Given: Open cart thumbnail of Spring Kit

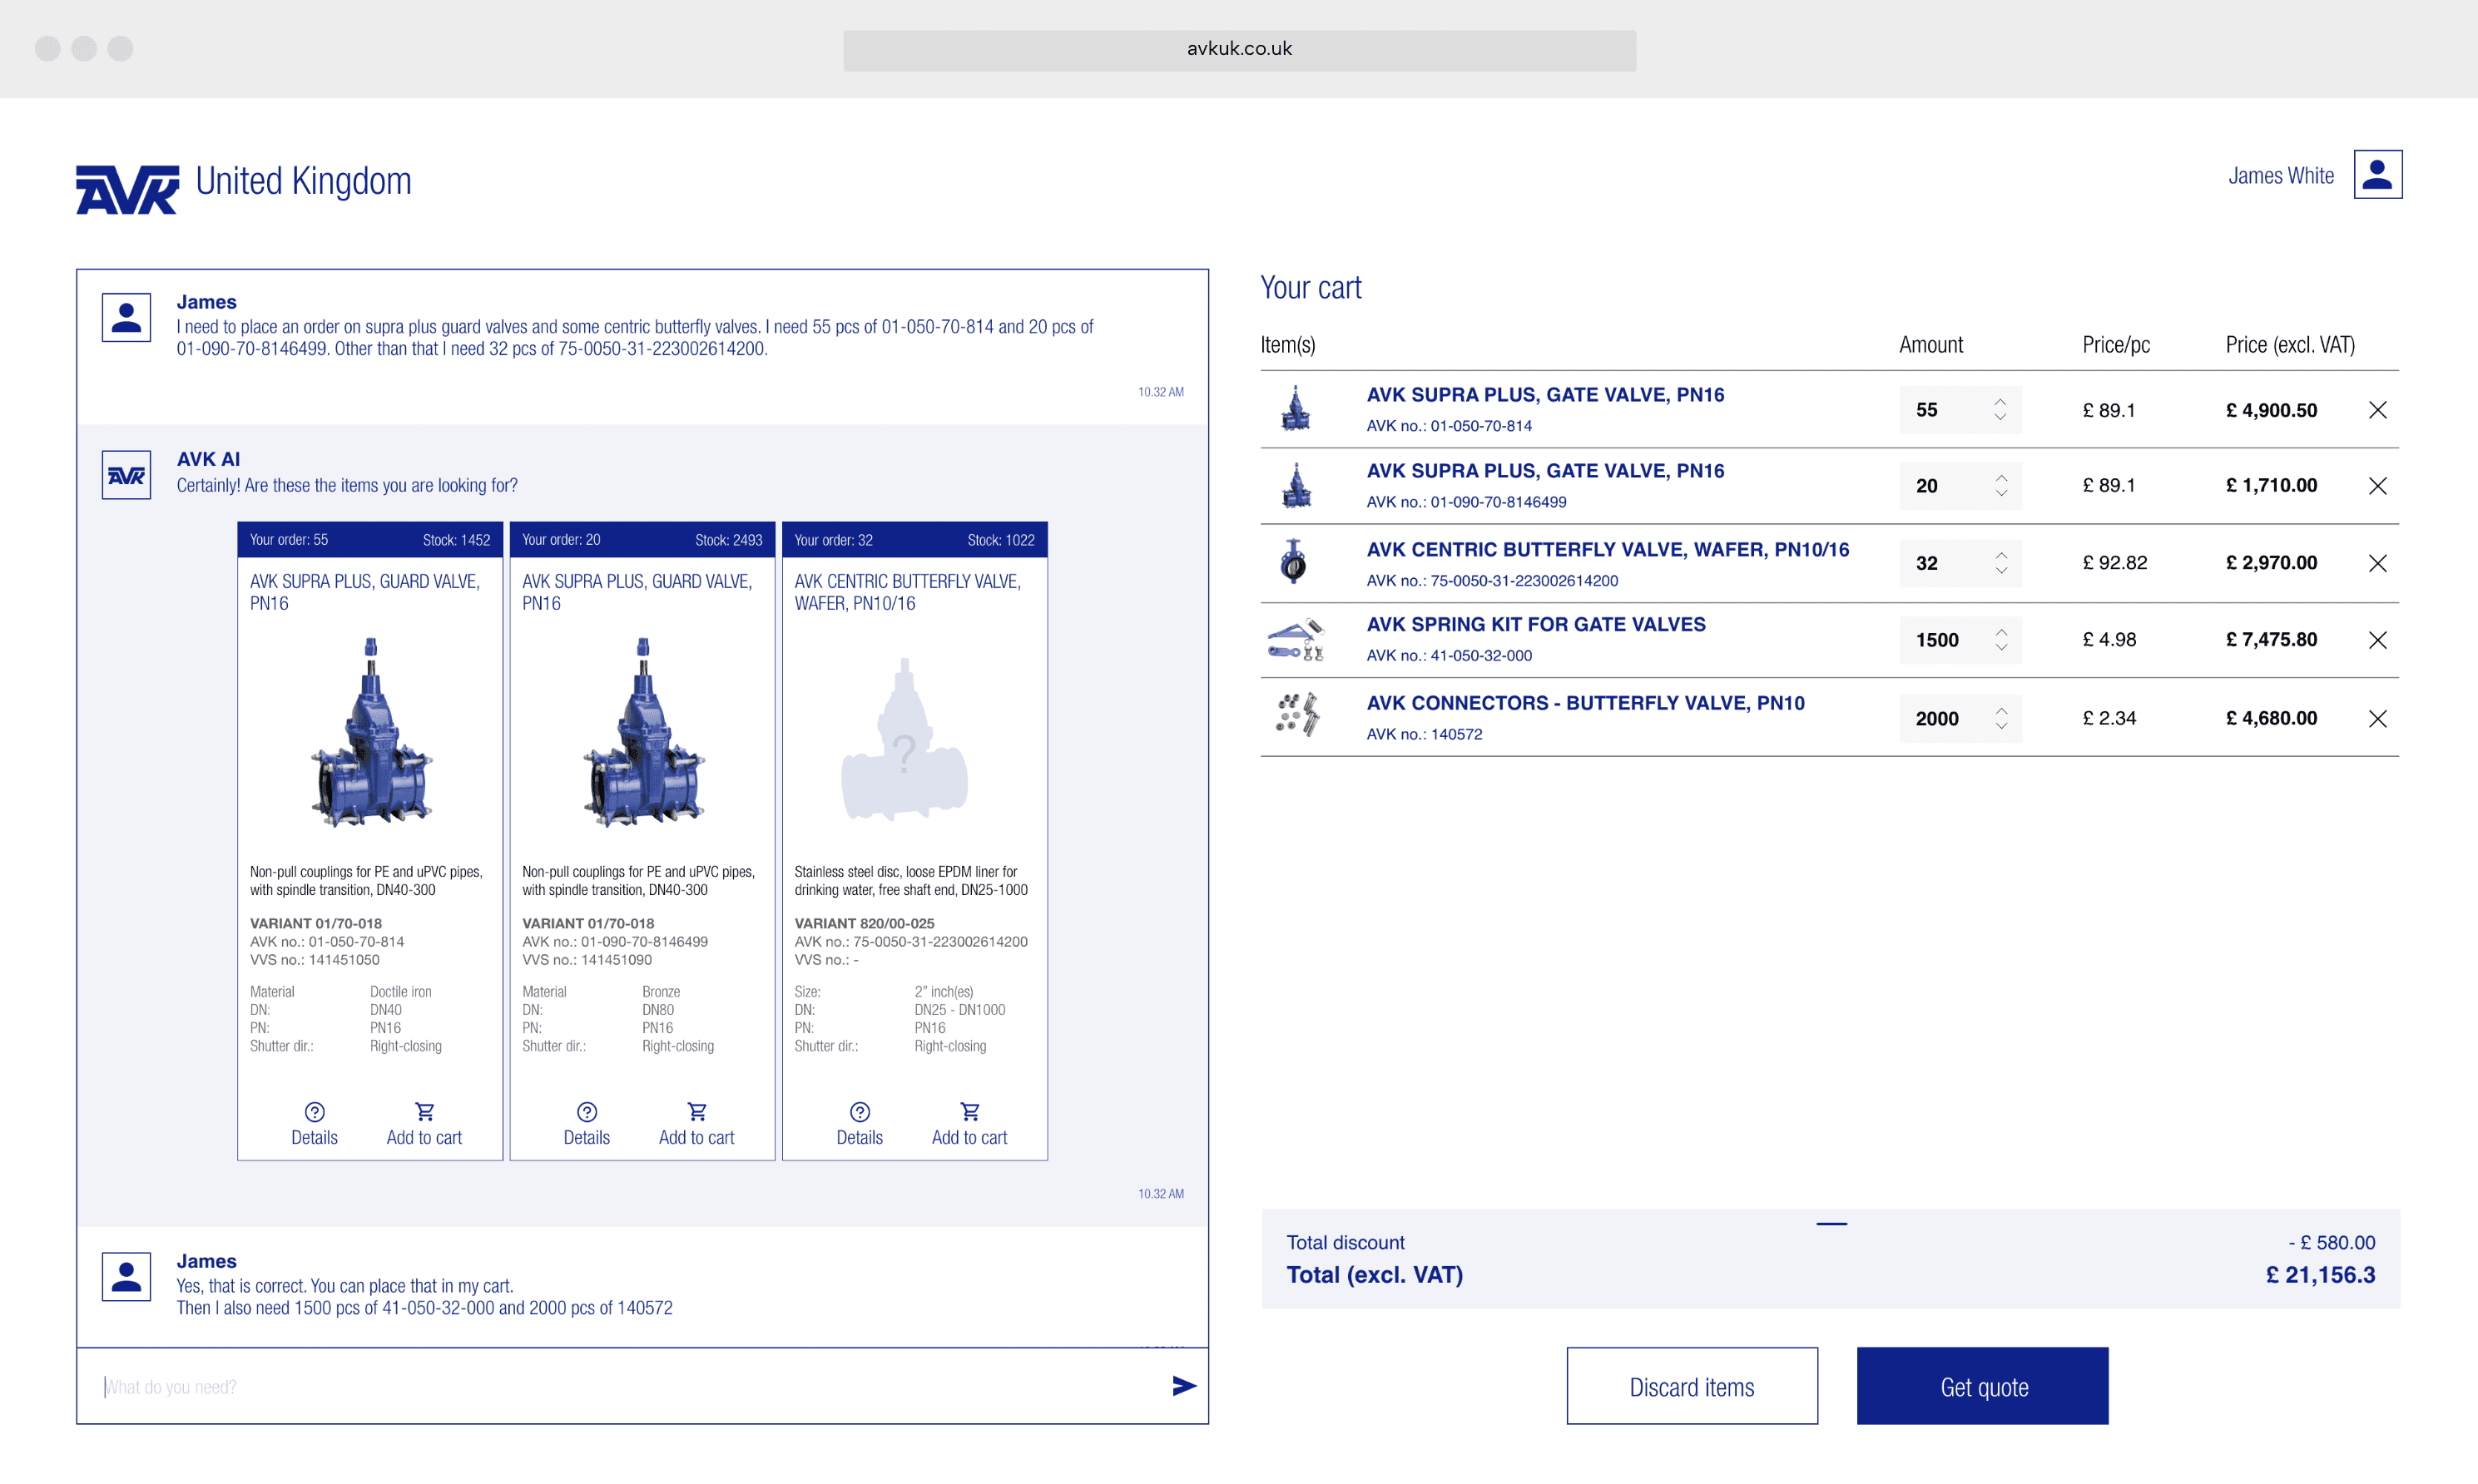Looking at the screenshot, I should tap(1296, 640).
